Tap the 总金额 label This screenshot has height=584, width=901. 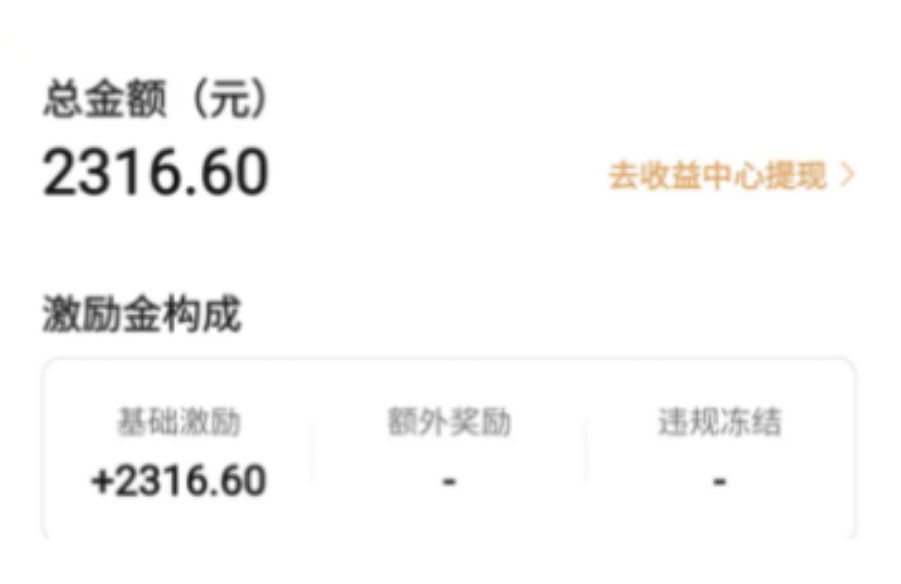(x=105, y=101)
